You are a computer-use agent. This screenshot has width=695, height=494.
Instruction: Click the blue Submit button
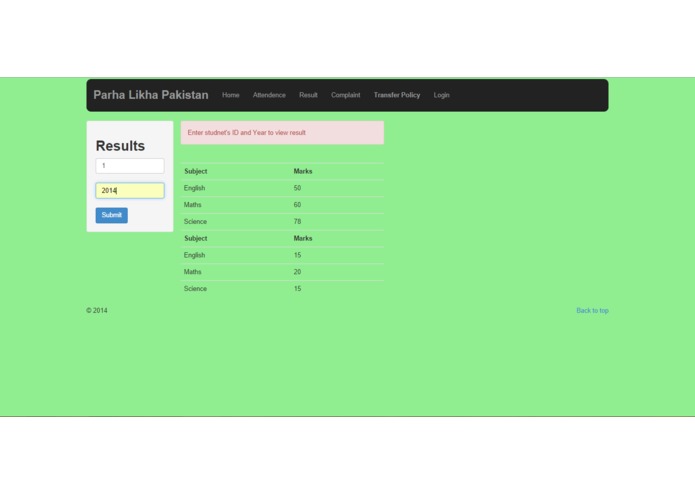(x=112, y=215)
